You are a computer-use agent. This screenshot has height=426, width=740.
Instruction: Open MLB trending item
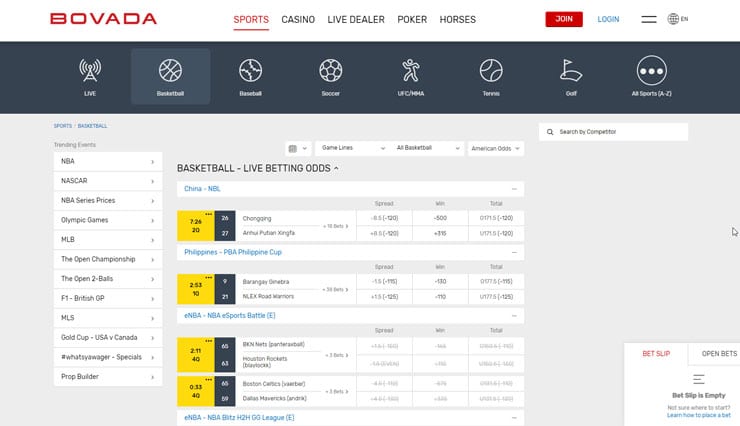[x=108, y=240]
